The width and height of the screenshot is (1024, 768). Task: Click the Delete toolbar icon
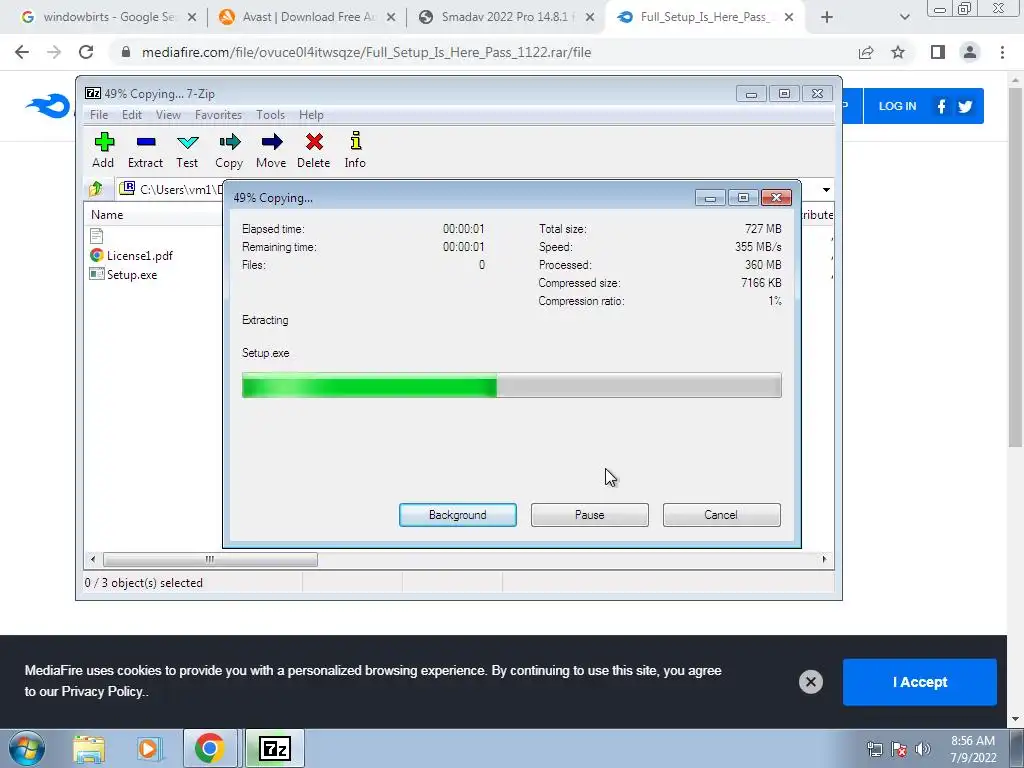313,150
